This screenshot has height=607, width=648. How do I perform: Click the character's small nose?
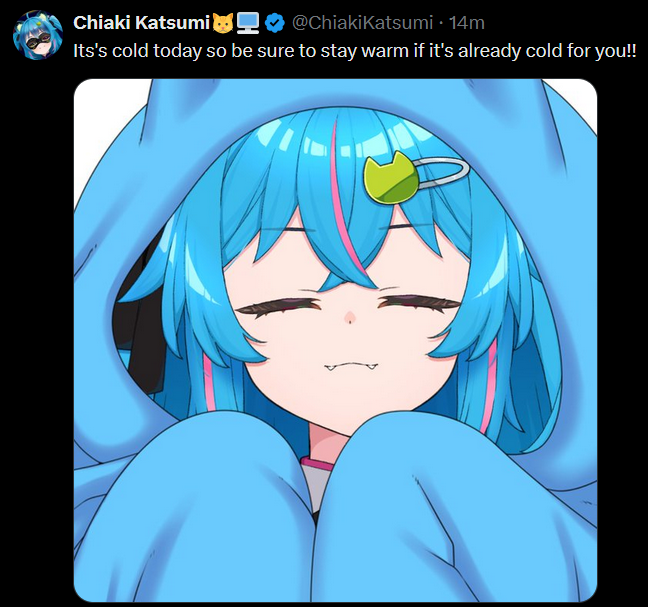pos(350,317)
